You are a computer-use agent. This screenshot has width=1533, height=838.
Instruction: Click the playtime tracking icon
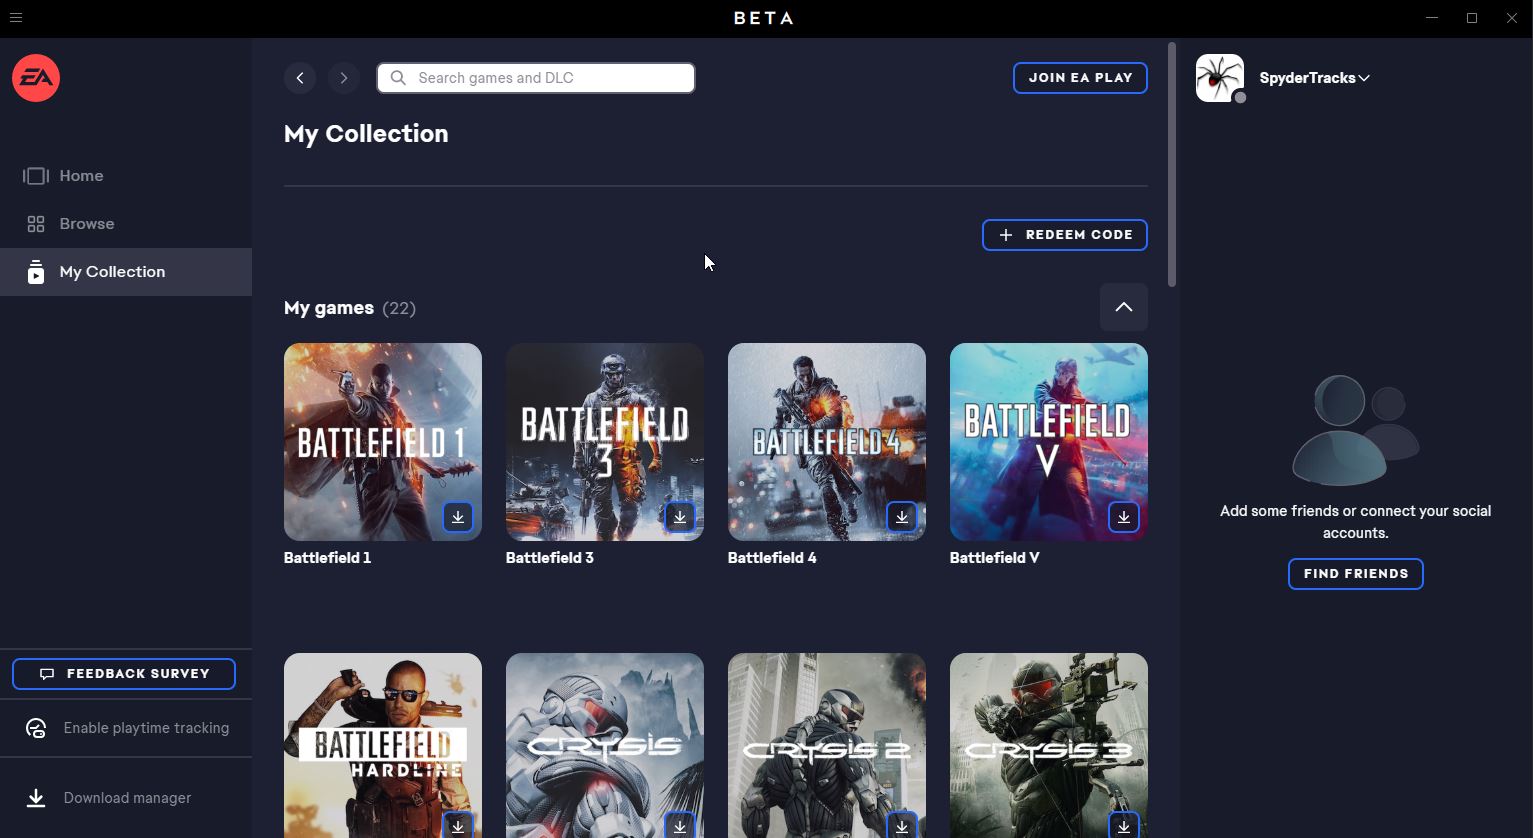(36, 728)
